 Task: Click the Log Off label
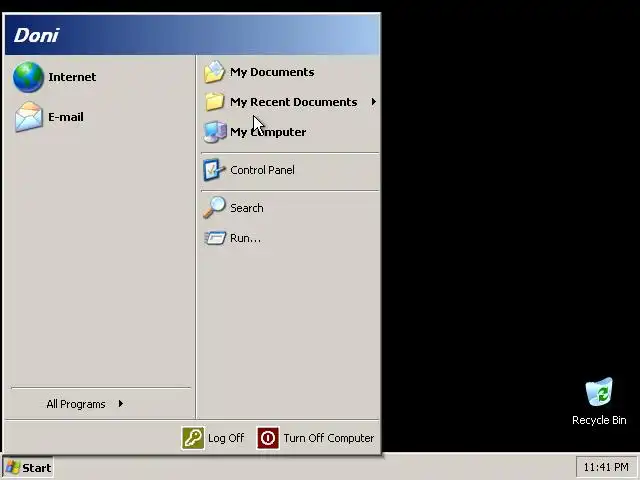click(226, 438)
